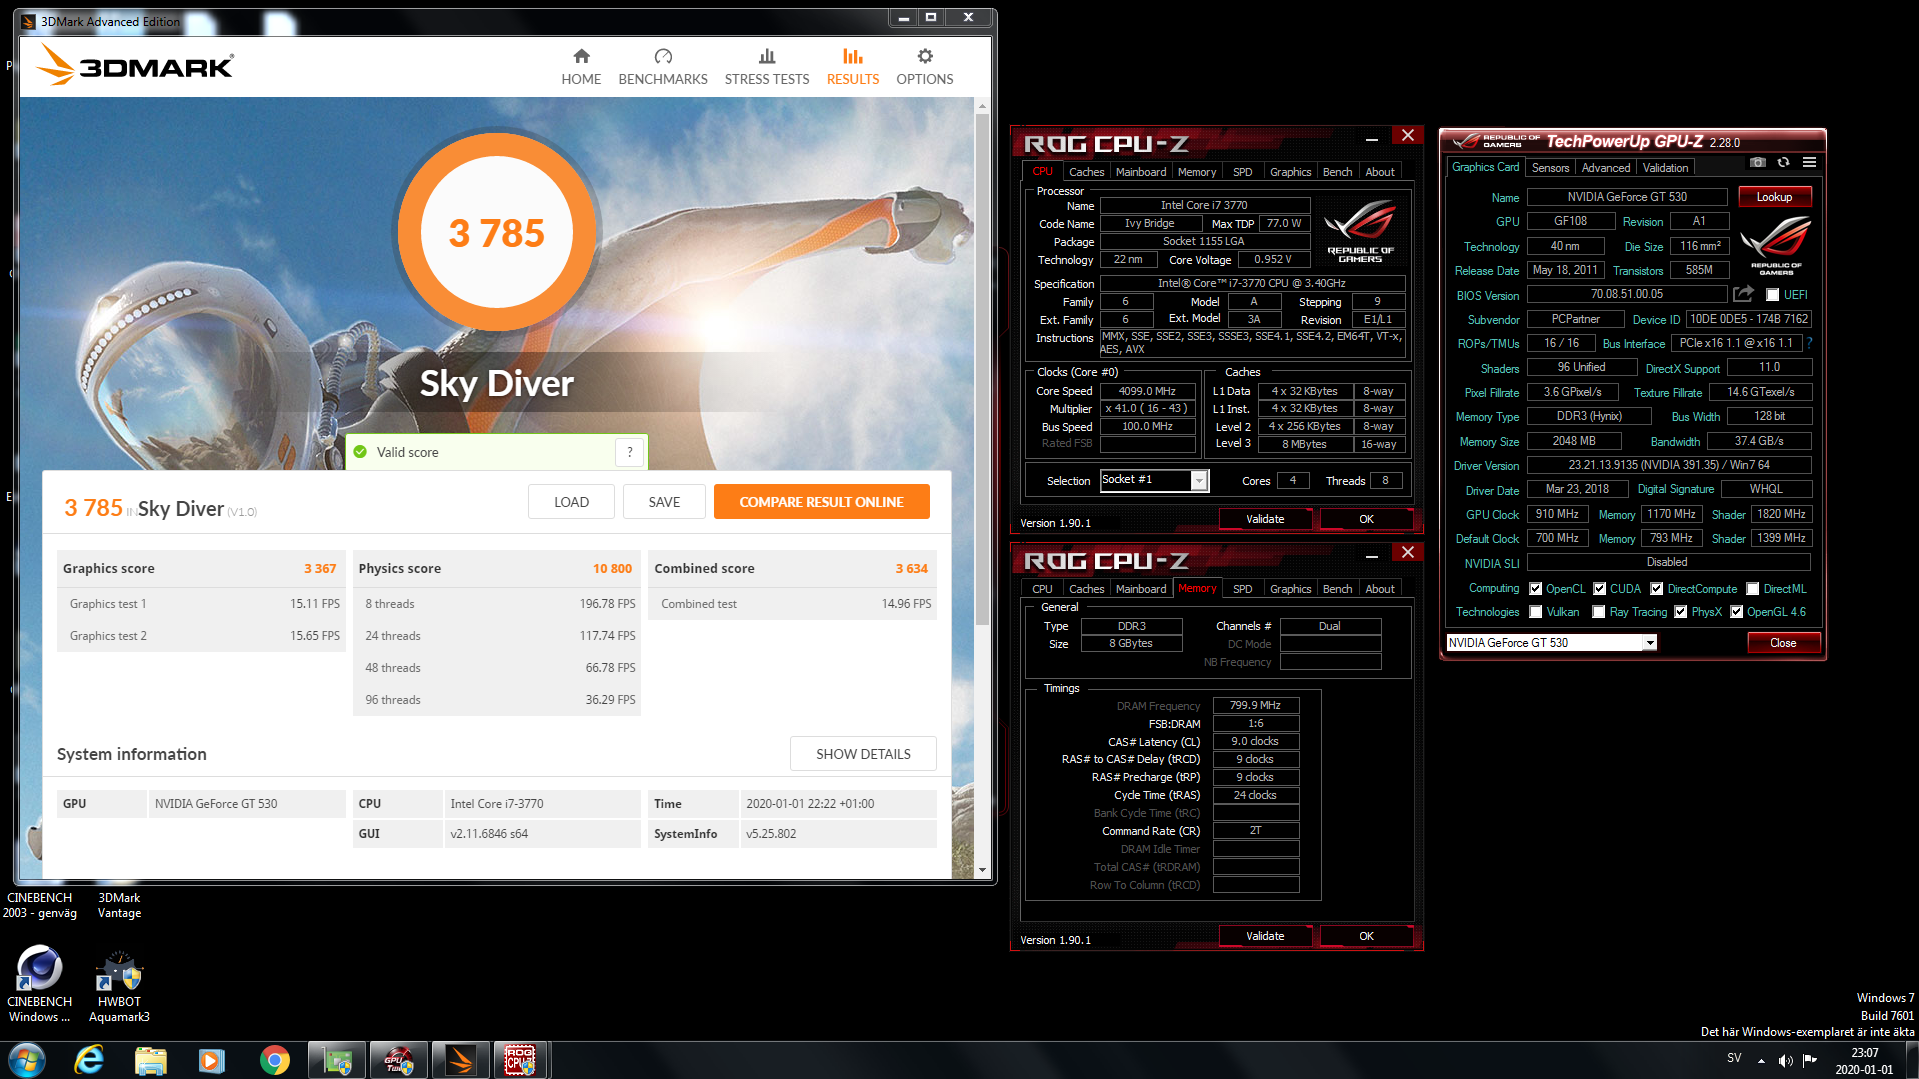Show hidden tray icons arrow
Screen dimensions: 1919x1079
pyautogui.click(x=1760, y=1060)
